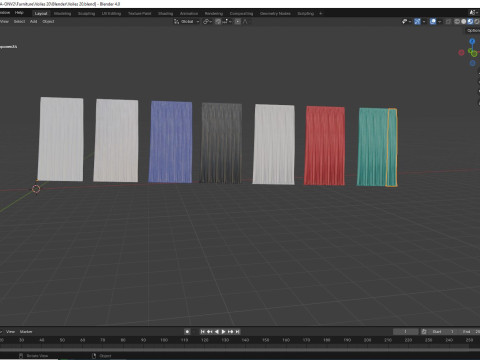Open the pivot point dropdown

[x=208, y=22]
